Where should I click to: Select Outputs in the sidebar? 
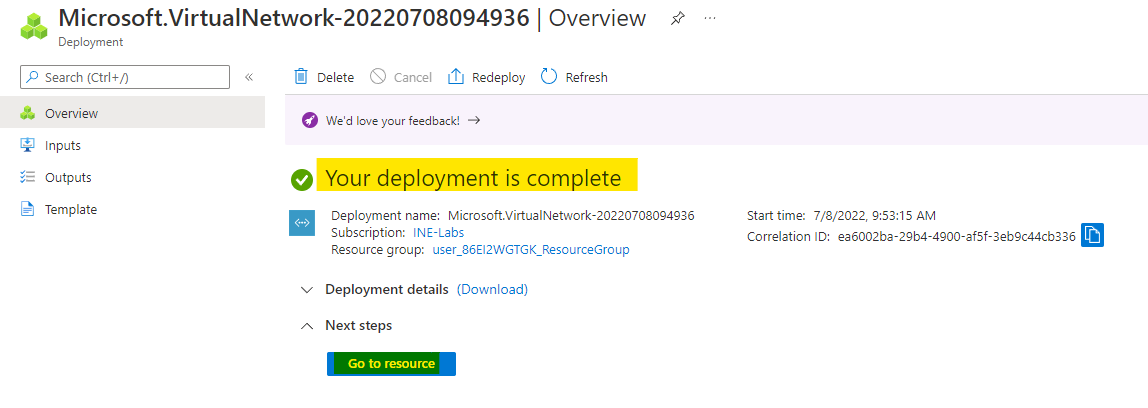(68, 177)
